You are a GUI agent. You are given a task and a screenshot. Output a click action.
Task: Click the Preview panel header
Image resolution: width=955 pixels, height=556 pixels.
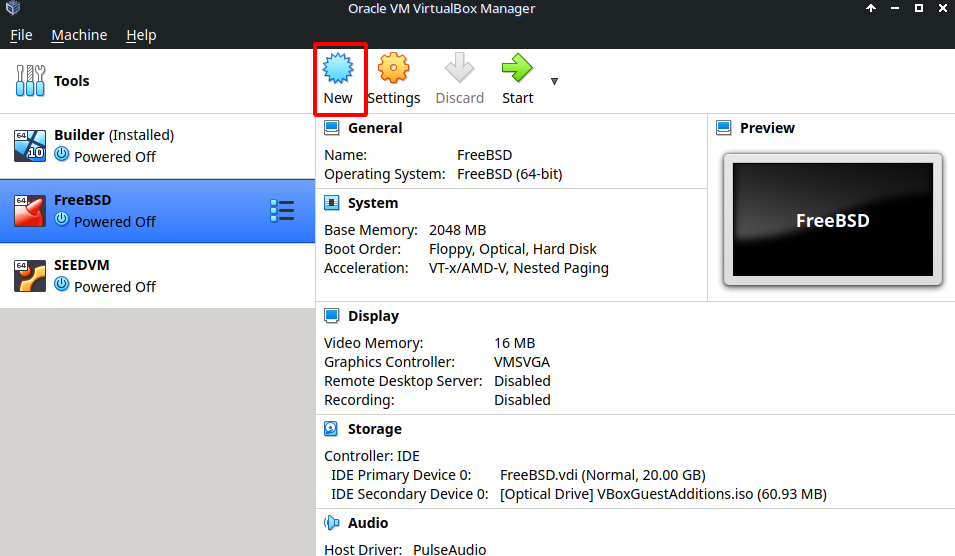tap(767, 128)
